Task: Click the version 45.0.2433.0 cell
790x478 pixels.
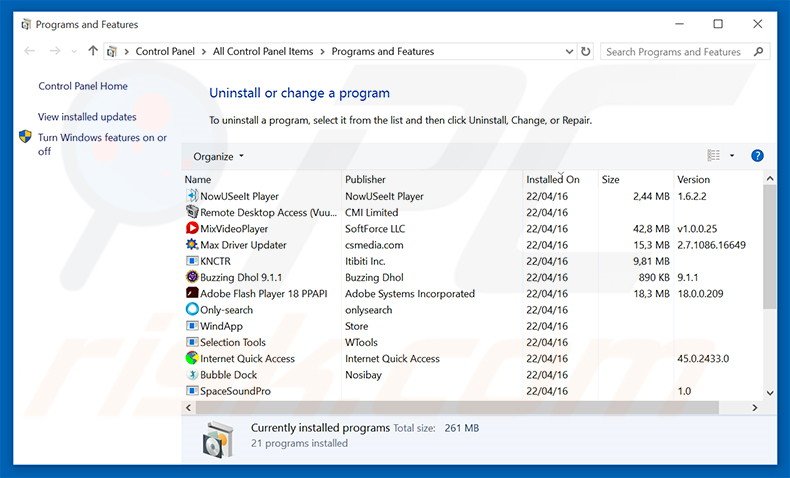Action: coord(703,359)
